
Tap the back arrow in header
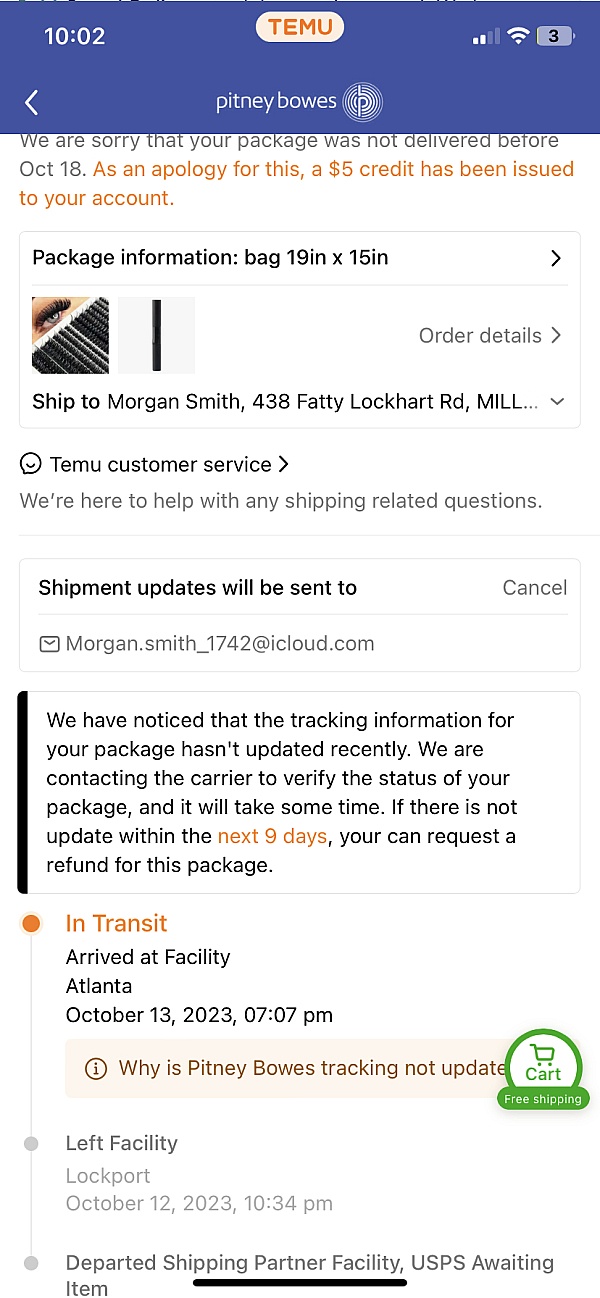pyautogui.click(x=32, y=102)
